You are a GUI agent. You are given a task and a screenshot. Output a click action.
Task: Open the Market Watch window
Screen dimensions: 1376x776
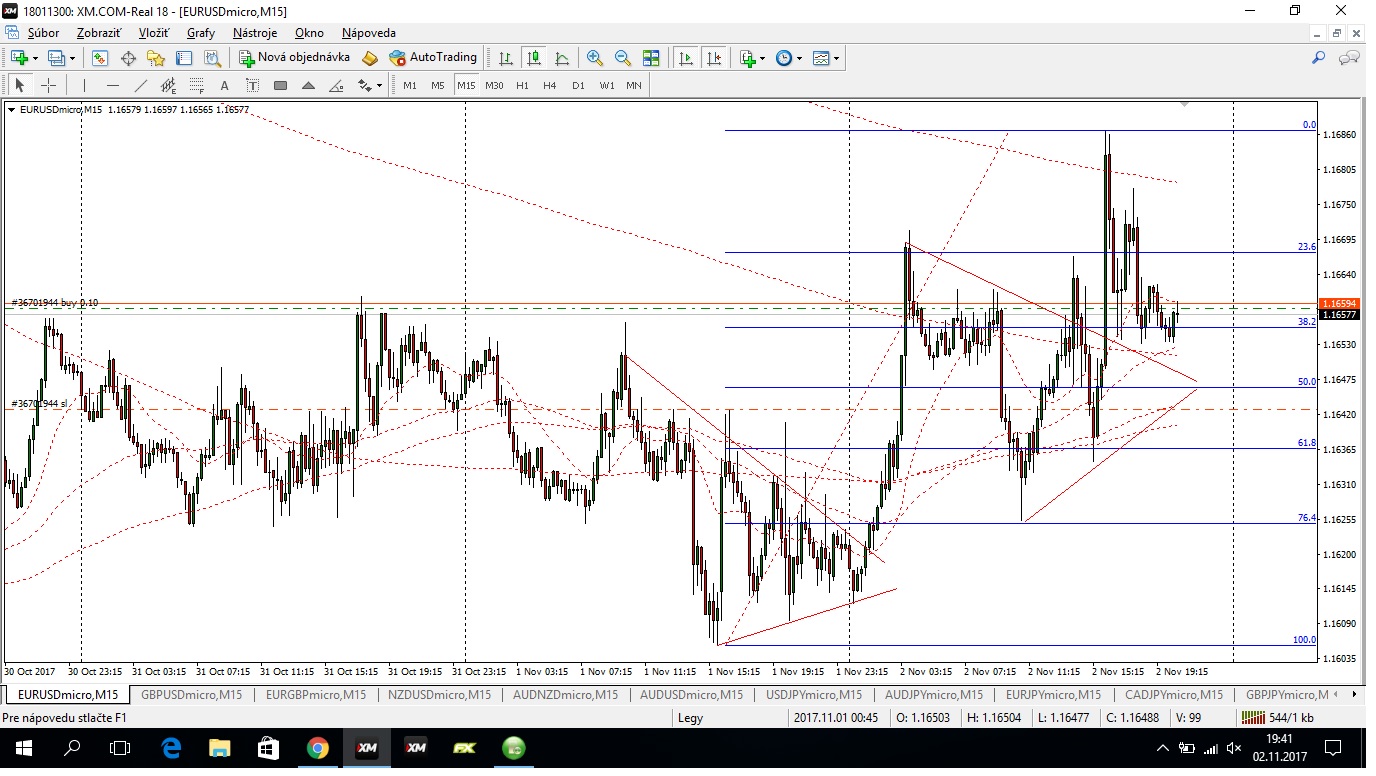coord(100,58)
